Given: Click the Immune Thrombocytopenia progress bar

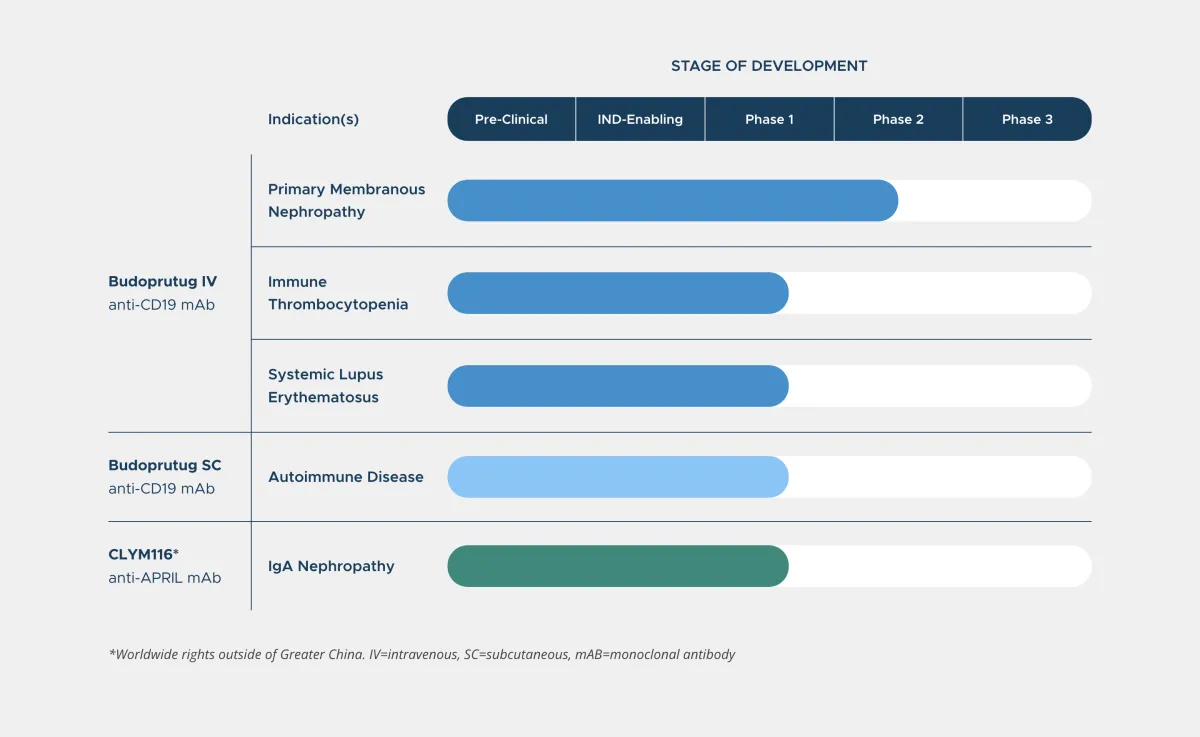Looking at the screenshot, I should [617, 293].
